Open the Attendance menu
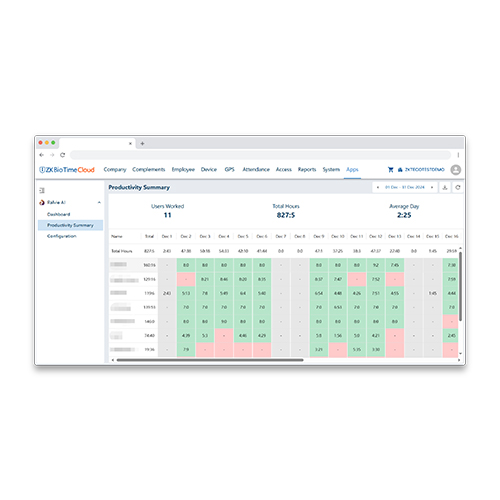 [256, 169]
